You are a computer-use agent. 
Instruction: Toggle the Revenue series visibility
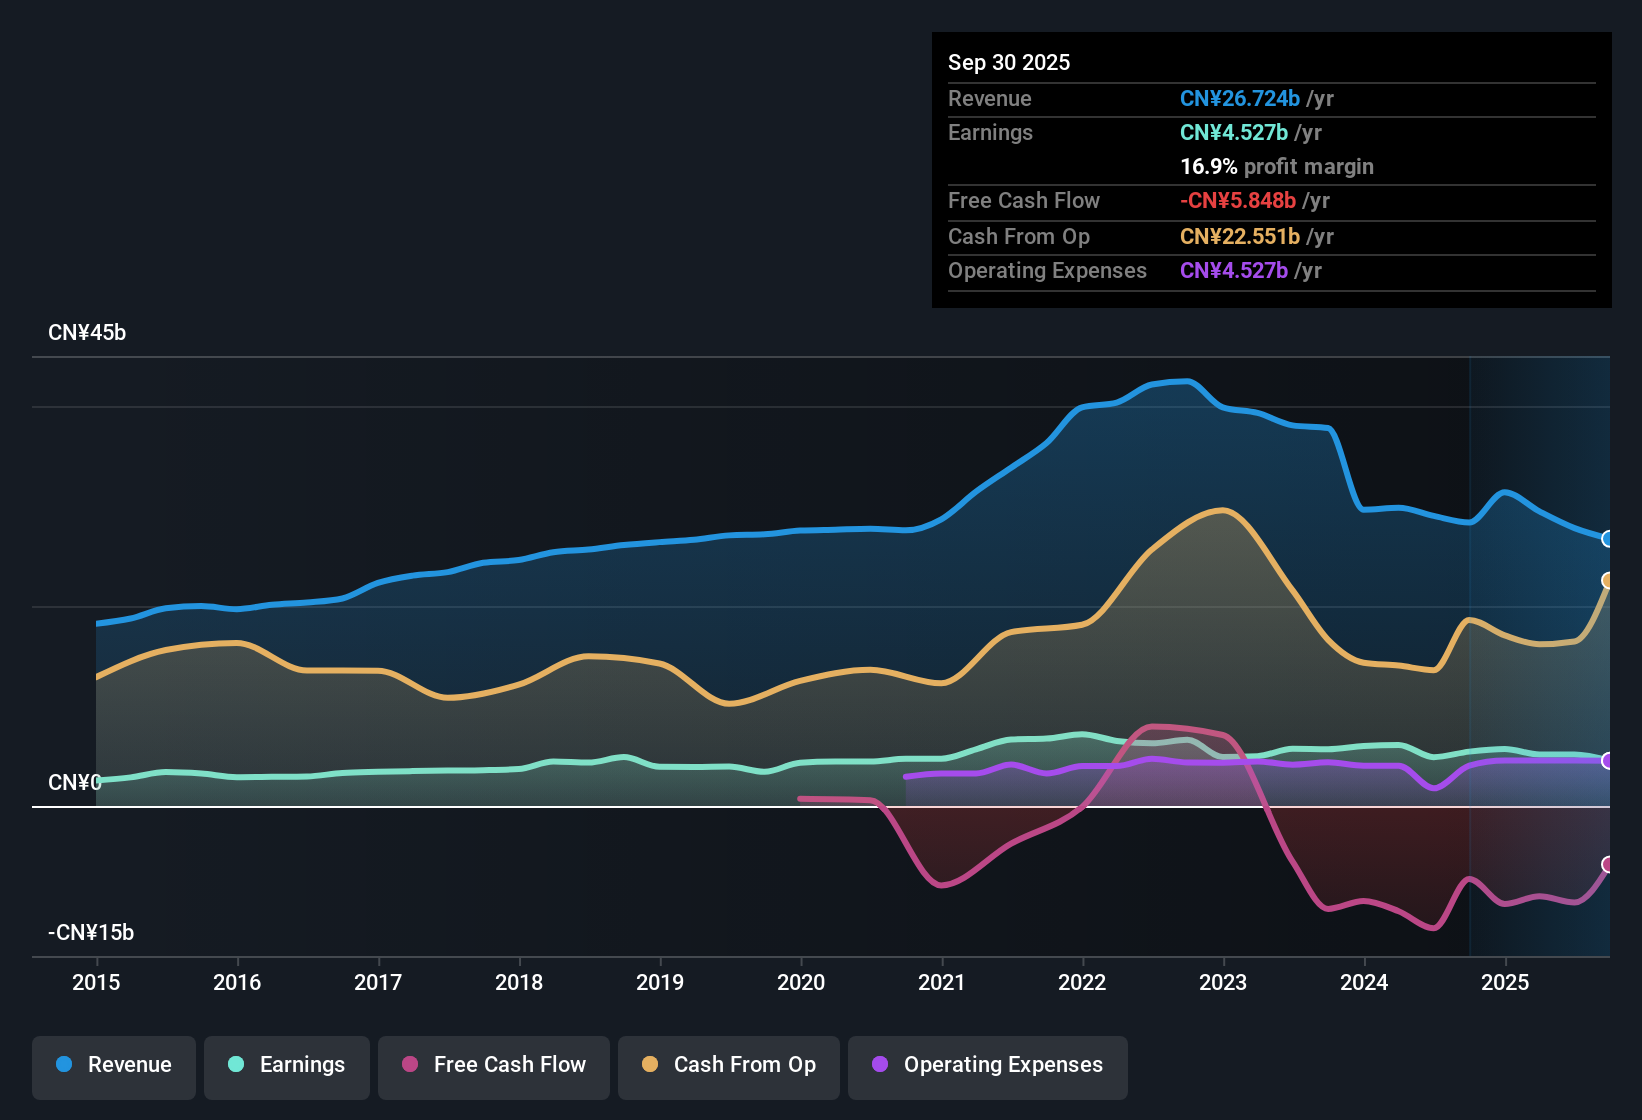[113, 1065]
